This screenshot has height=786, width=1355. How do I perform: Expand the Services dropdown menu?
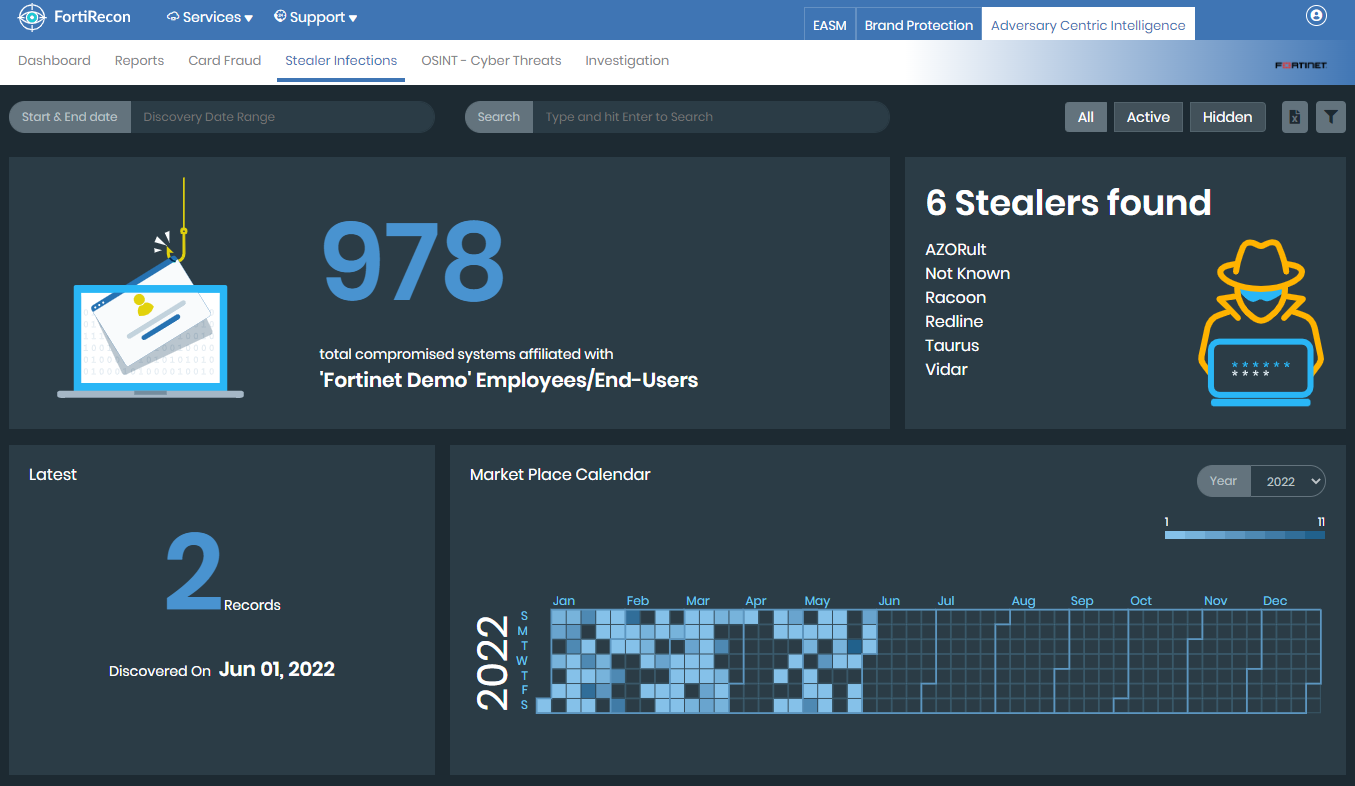(210, 17)
